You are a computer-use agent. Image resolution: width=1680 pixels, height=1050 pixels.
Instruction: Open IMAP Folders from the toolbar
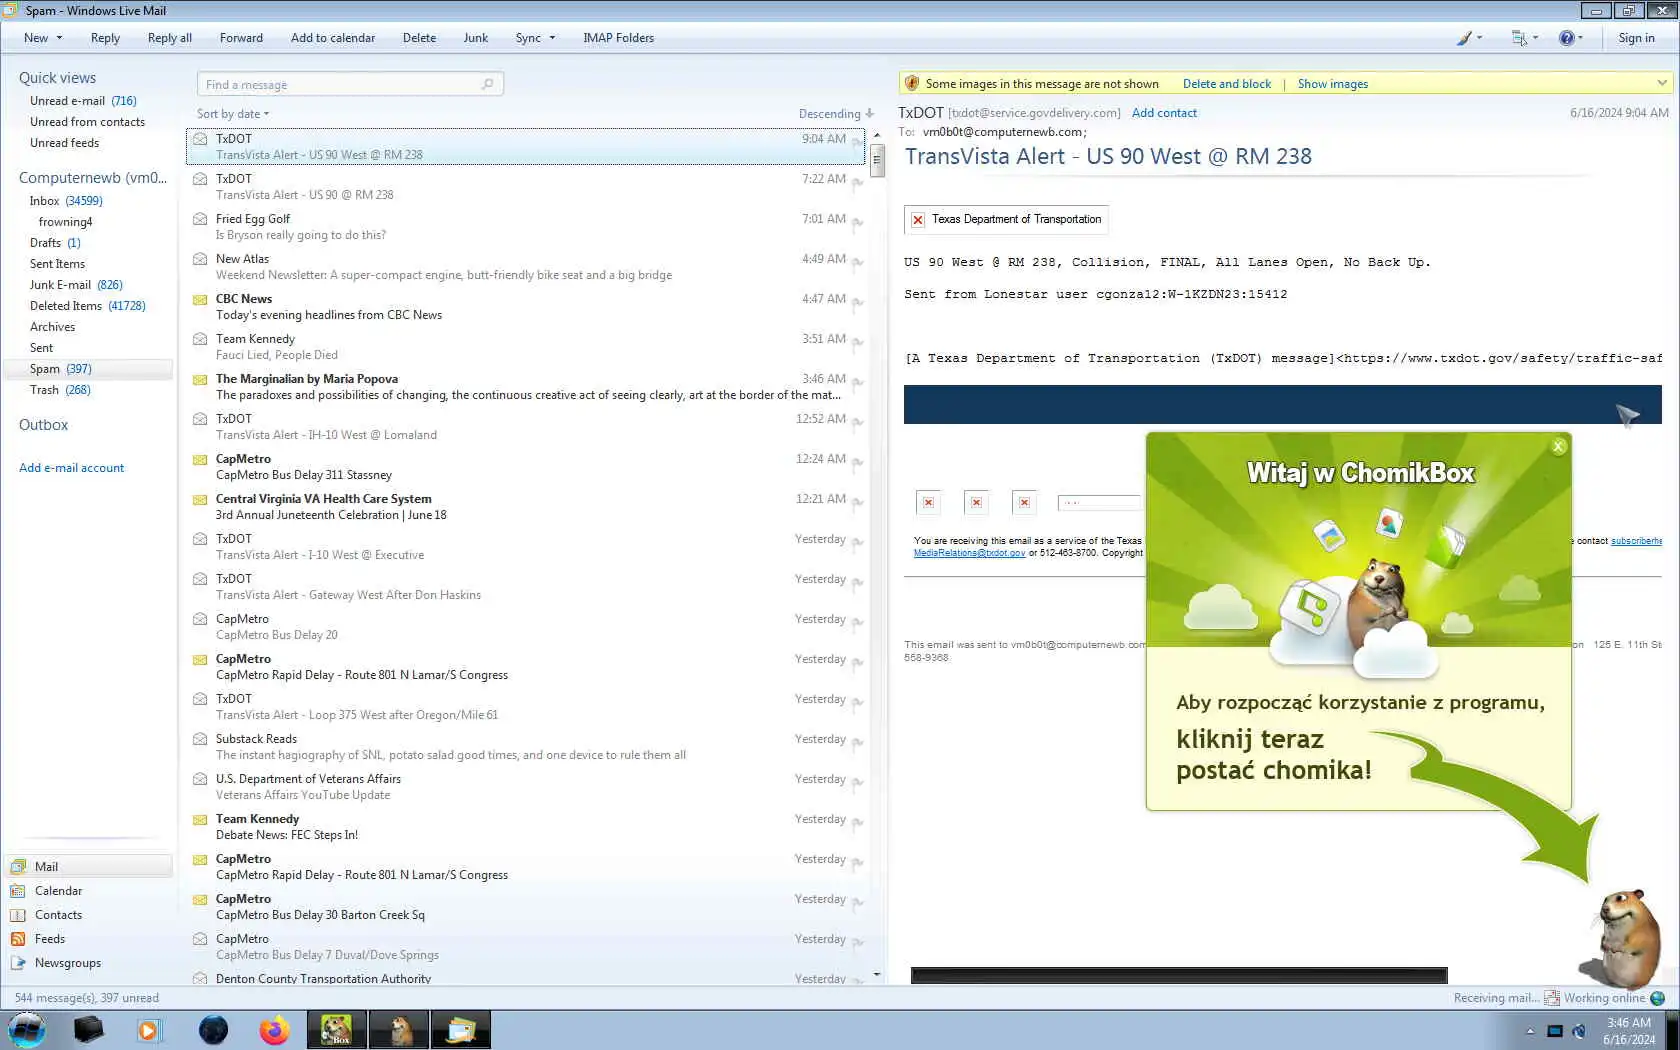coord(619,38)
